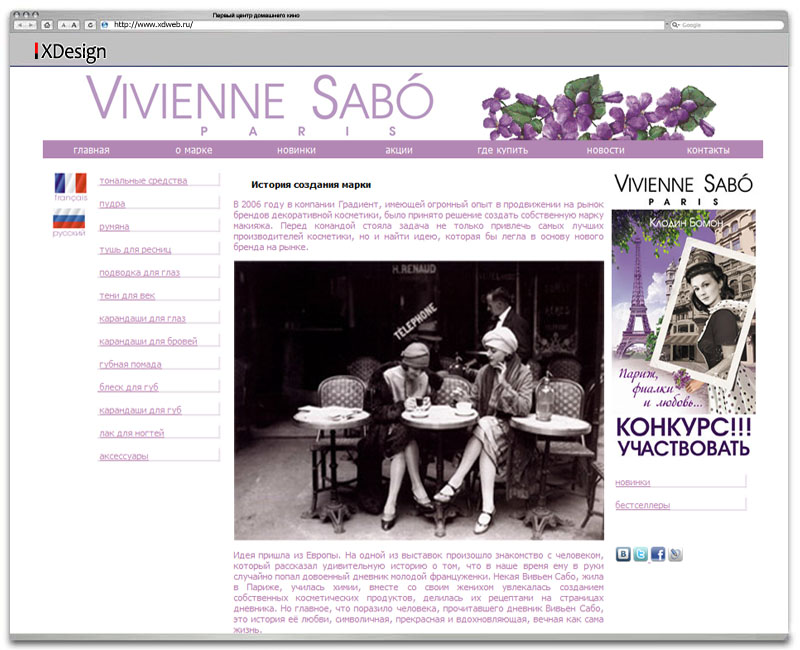The height and width of the screenshot is (650, 800).
Task: Open бестселлеры link in right sidebar
Action: point(643,505)
